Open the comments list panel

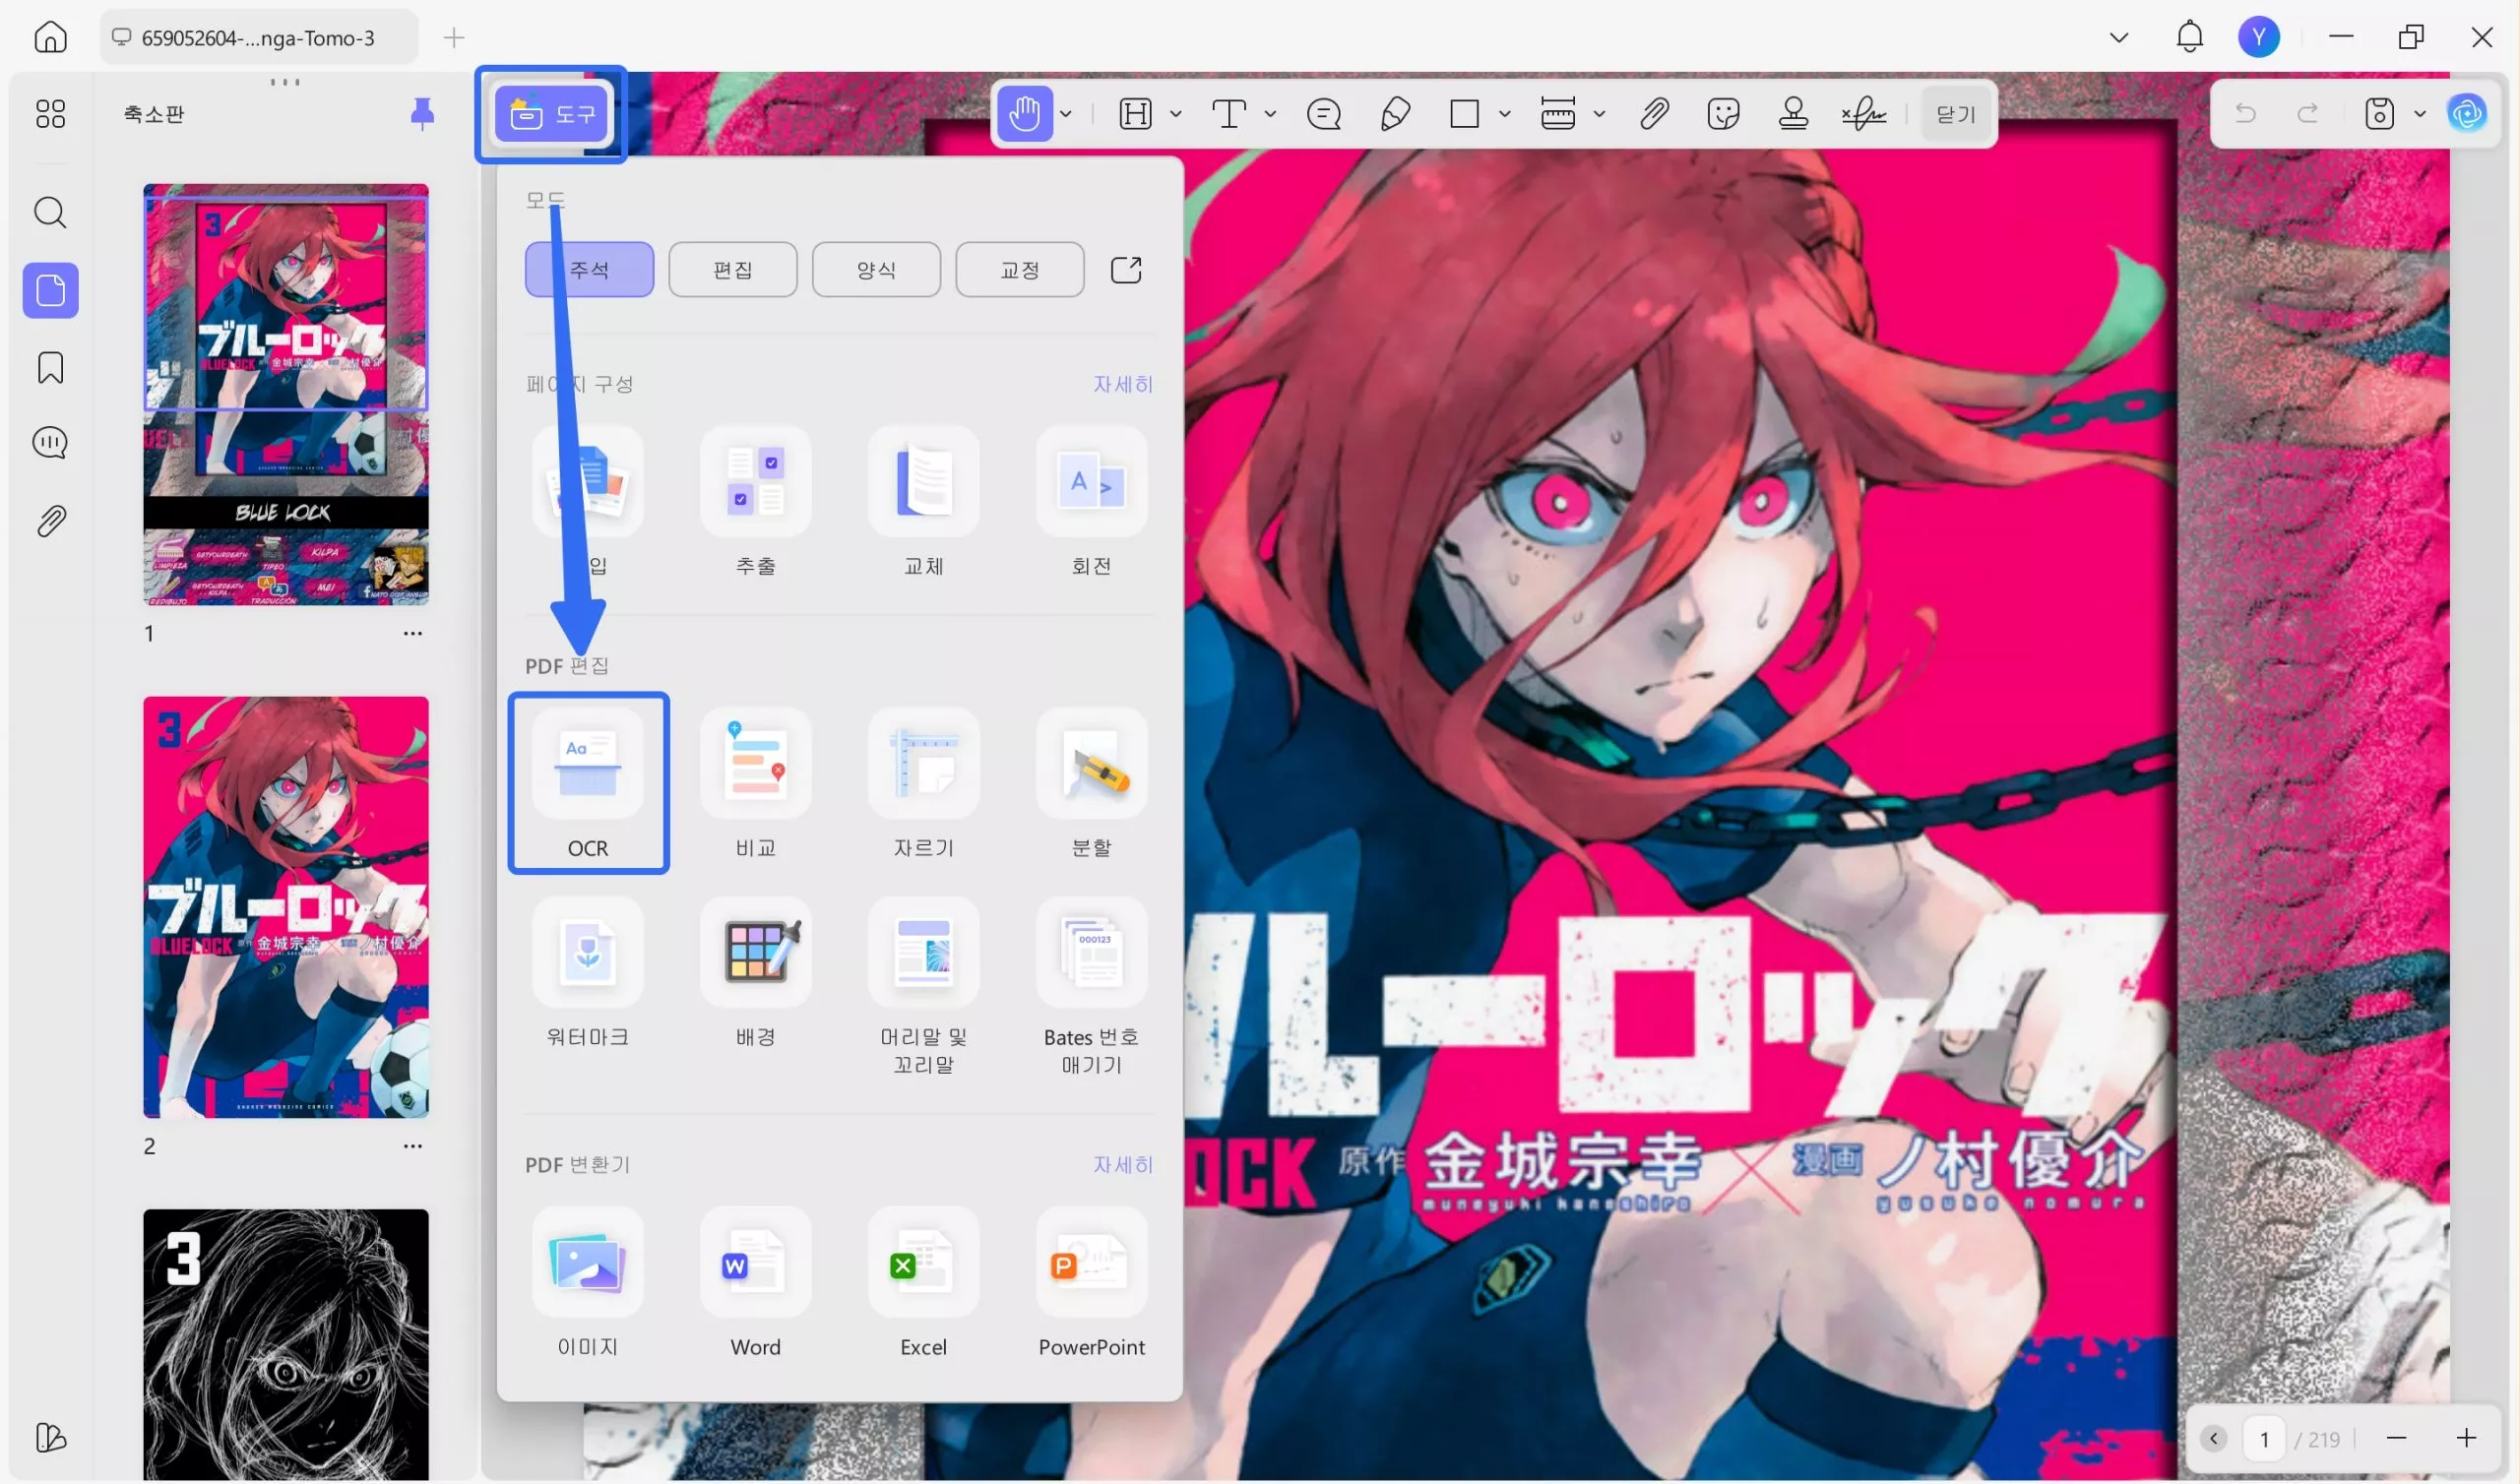pos(50,443)
